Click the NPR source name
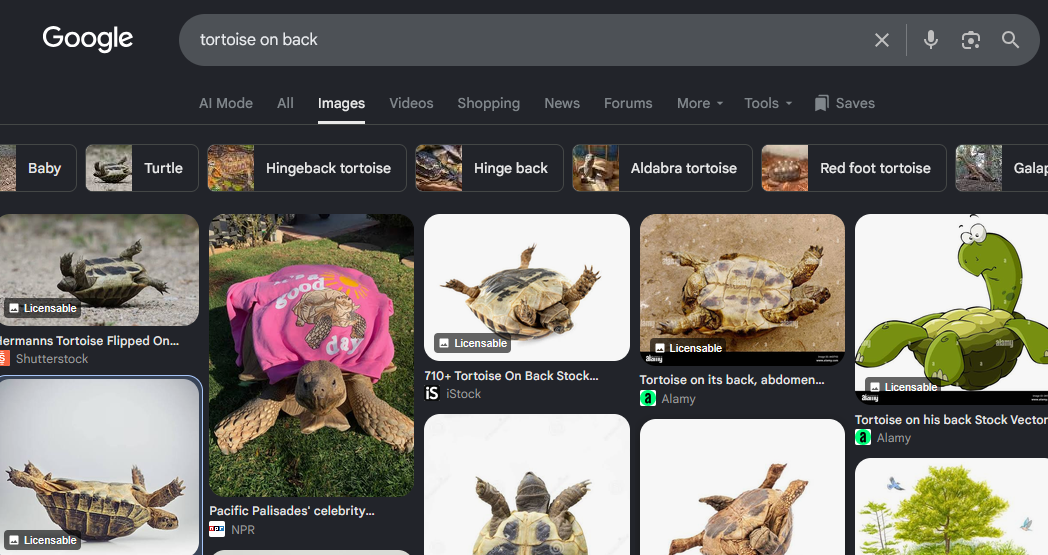Viewport: 1048px width, 555px height. (243, 530)
